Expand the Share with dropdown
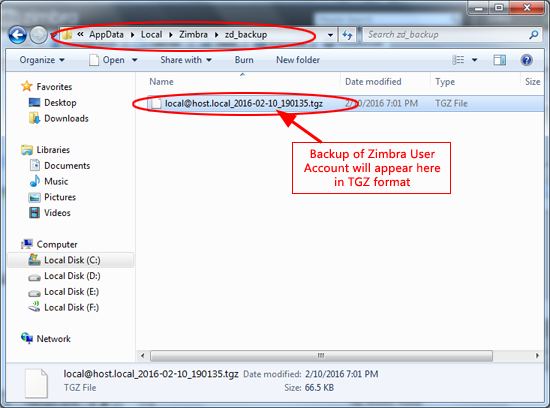Image resolution: width=550 pixels, height=408 pixels. [x=186, y=60]
